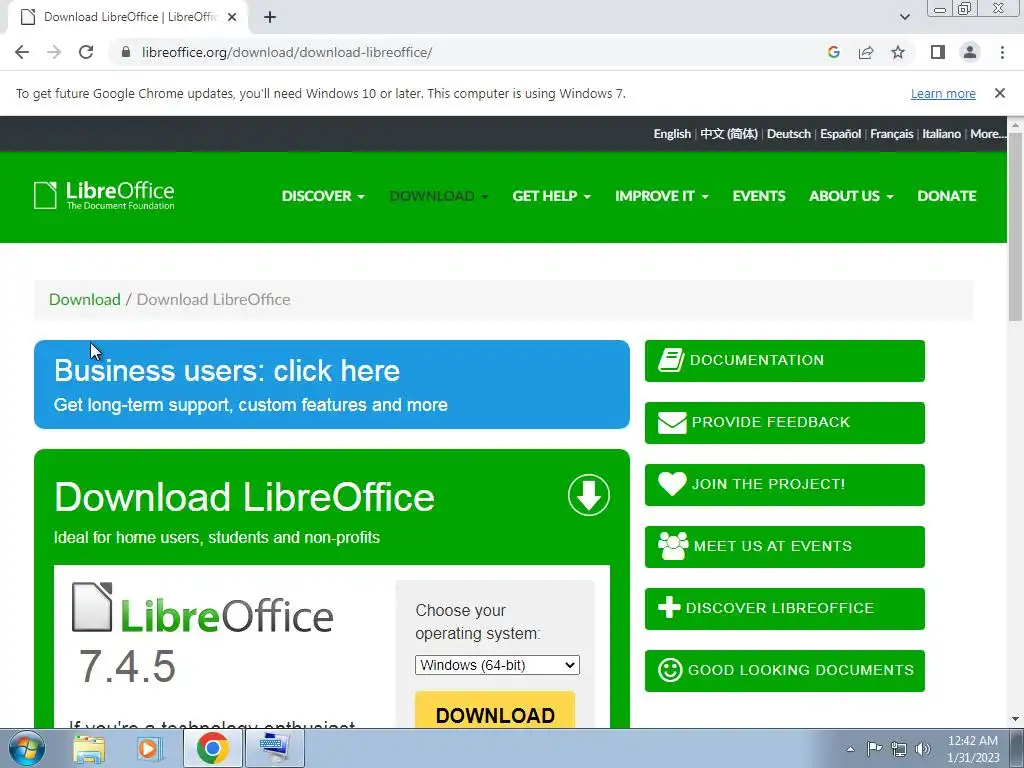
Task: Expand the ABOUT US menu
Action: [x=851, y=196]
